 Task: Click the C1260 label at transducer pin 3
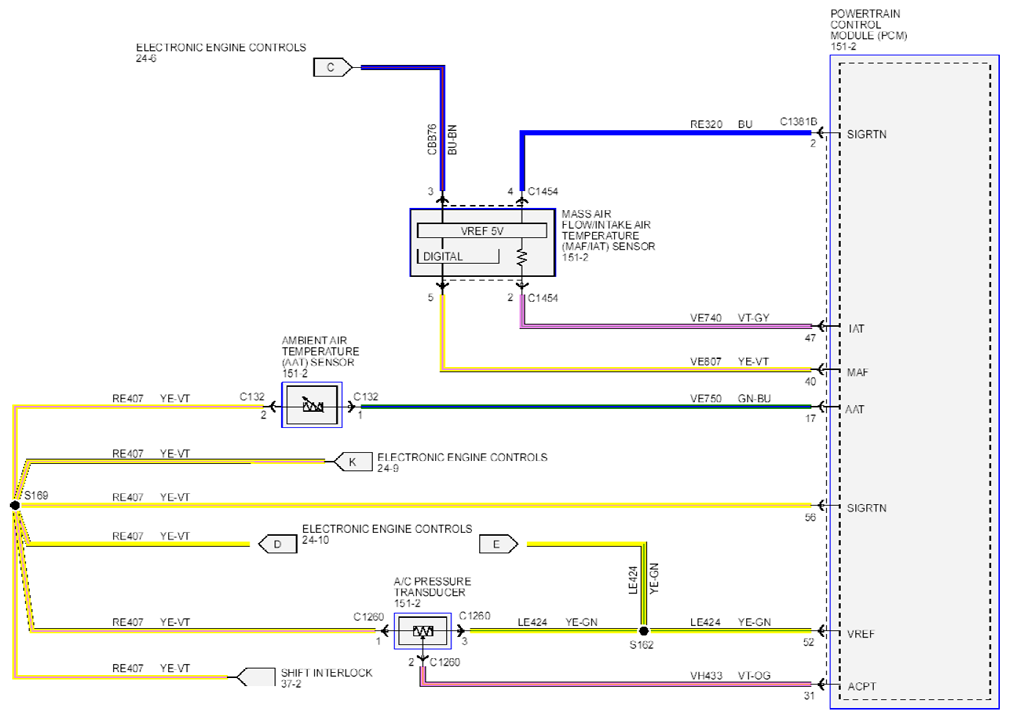[x=474, y=616]
